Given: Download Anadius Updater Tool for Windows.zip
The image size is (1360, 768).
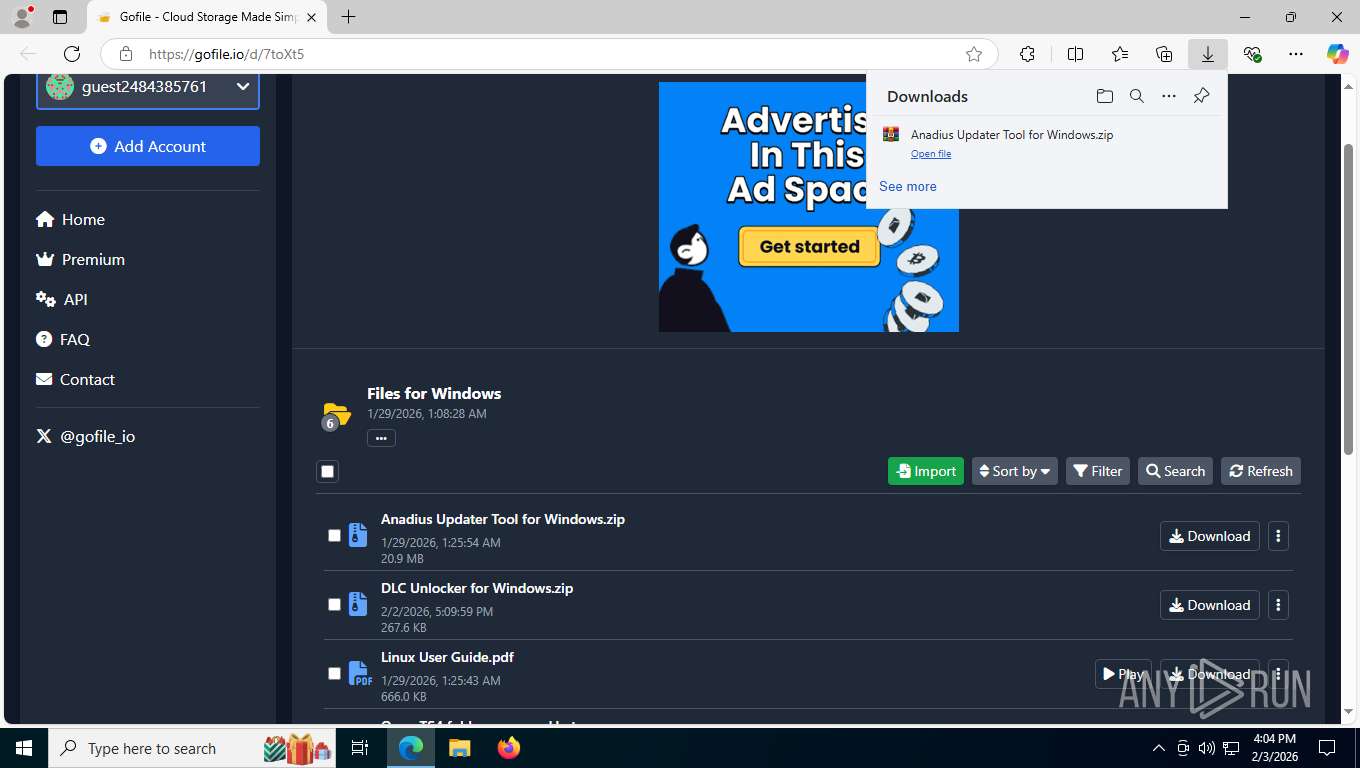Looking at the screenshot, I should (1210, 536).
